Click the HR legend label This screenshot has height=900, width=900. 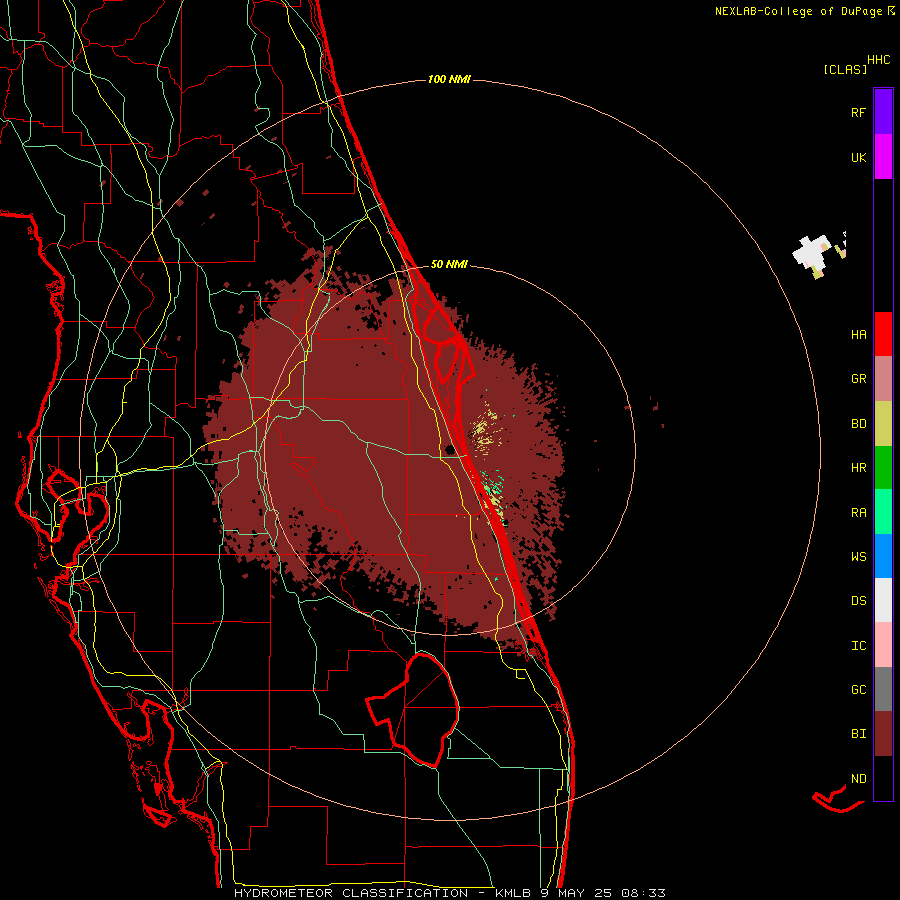(858, 468)
